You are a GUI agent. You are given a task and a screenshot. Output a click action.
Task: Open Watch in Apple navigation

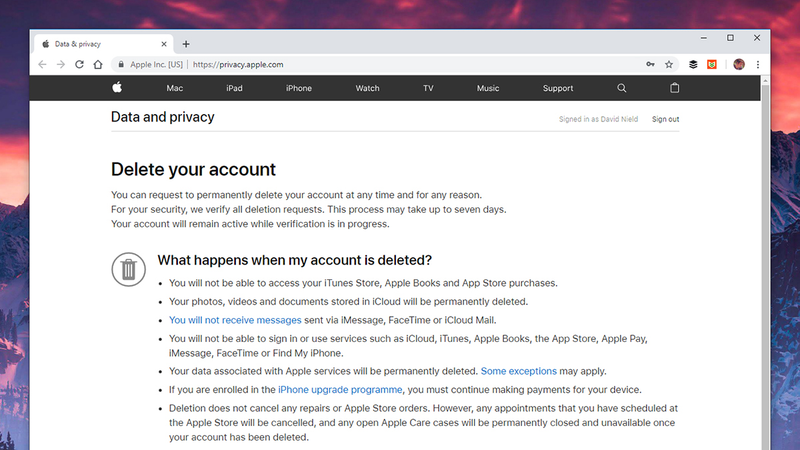coord(367,88)
